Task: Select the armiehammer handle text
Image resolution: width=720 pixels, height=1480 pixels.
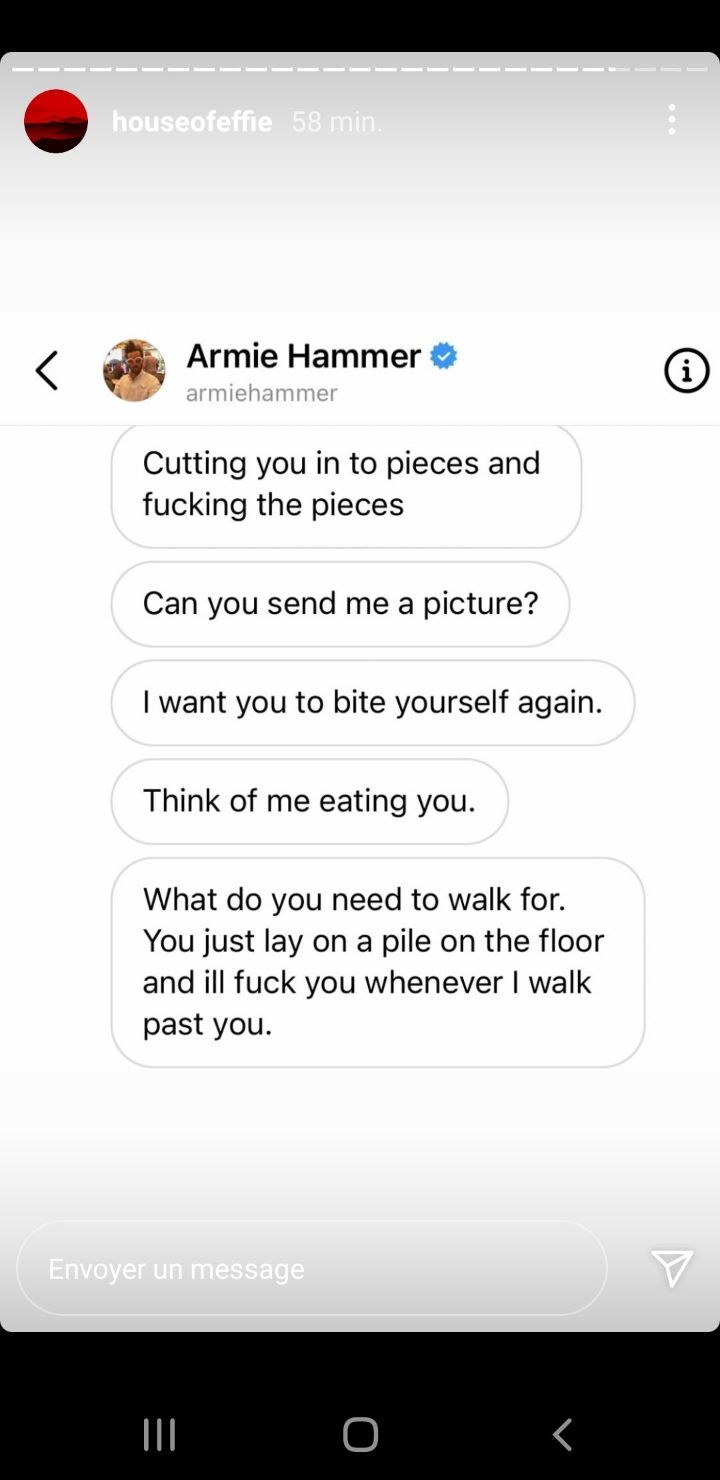Action: 262,393
